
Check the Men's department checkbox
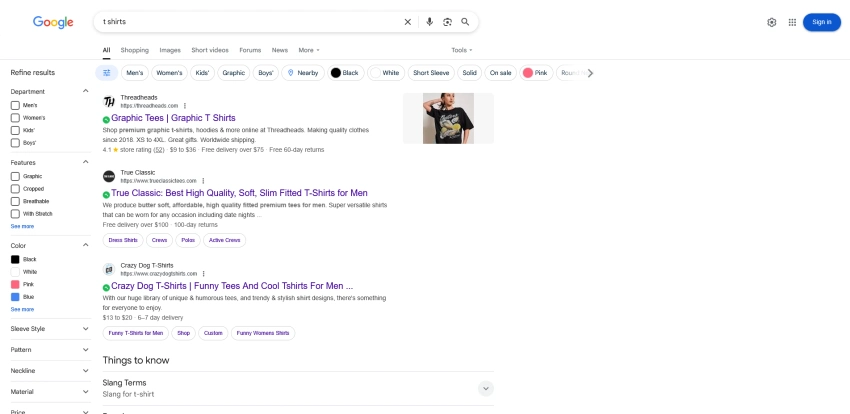click(x=15, y=105)
